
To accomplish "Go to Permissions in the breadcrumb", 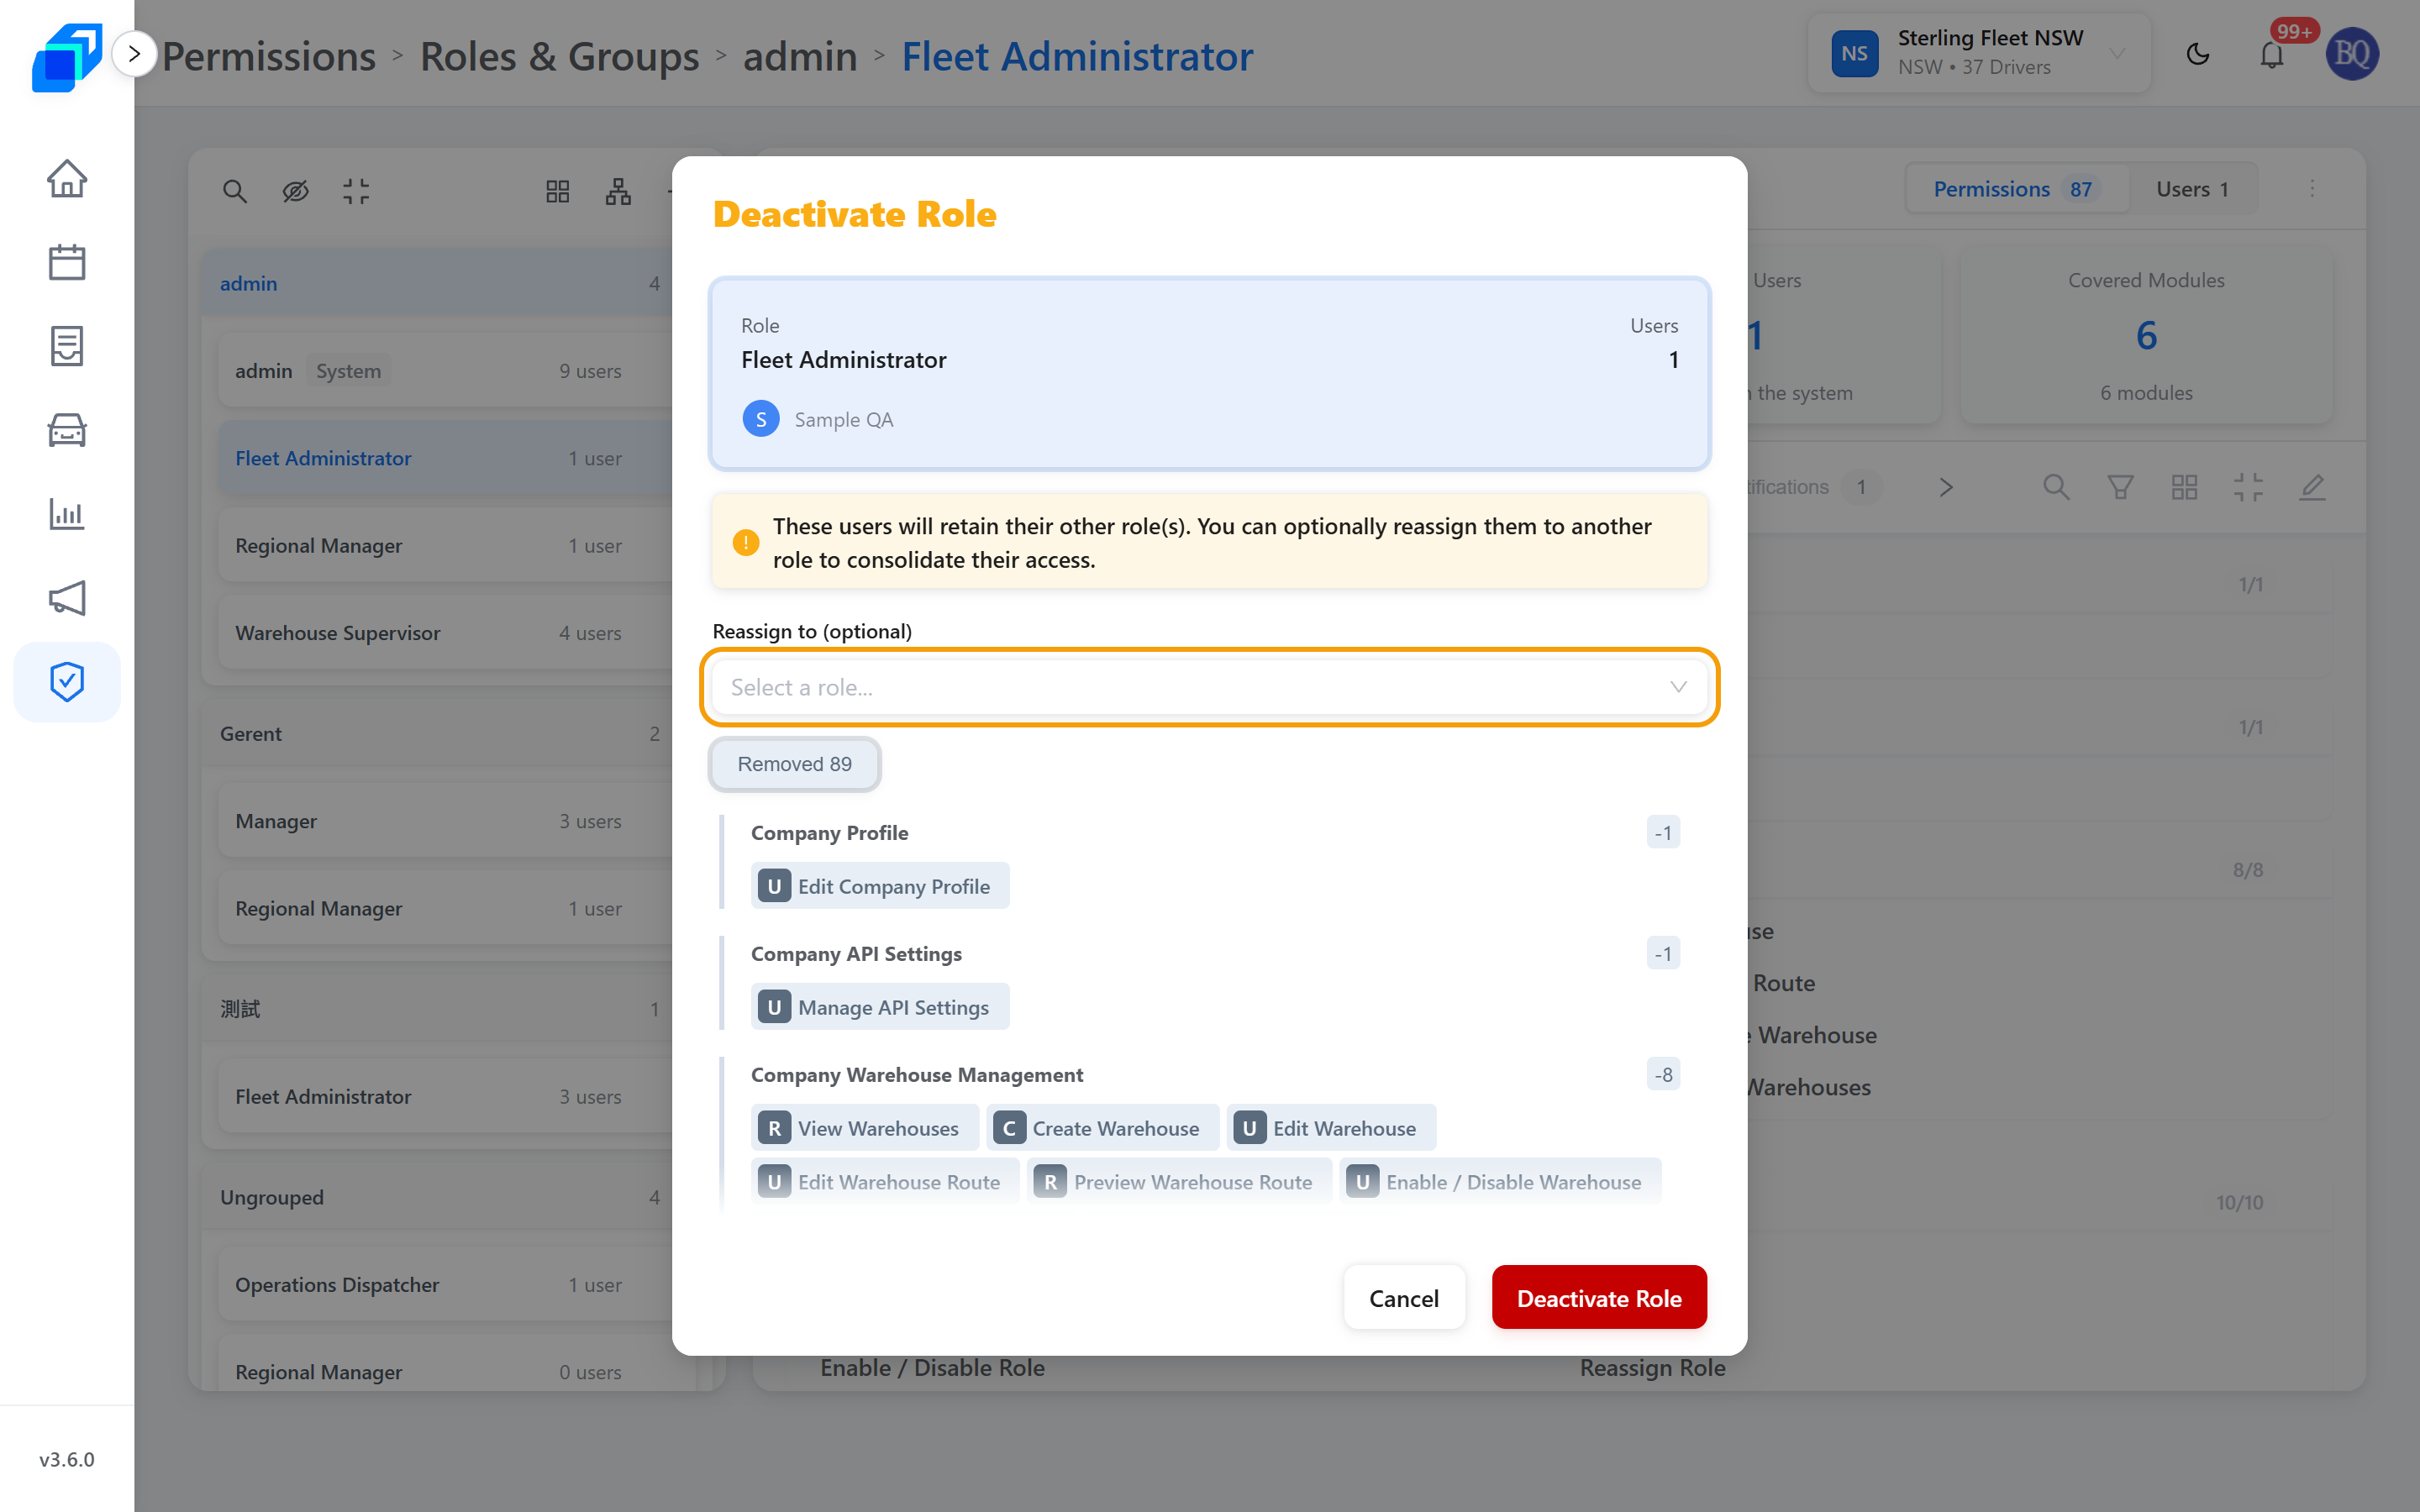I will [x=269, y=56].
